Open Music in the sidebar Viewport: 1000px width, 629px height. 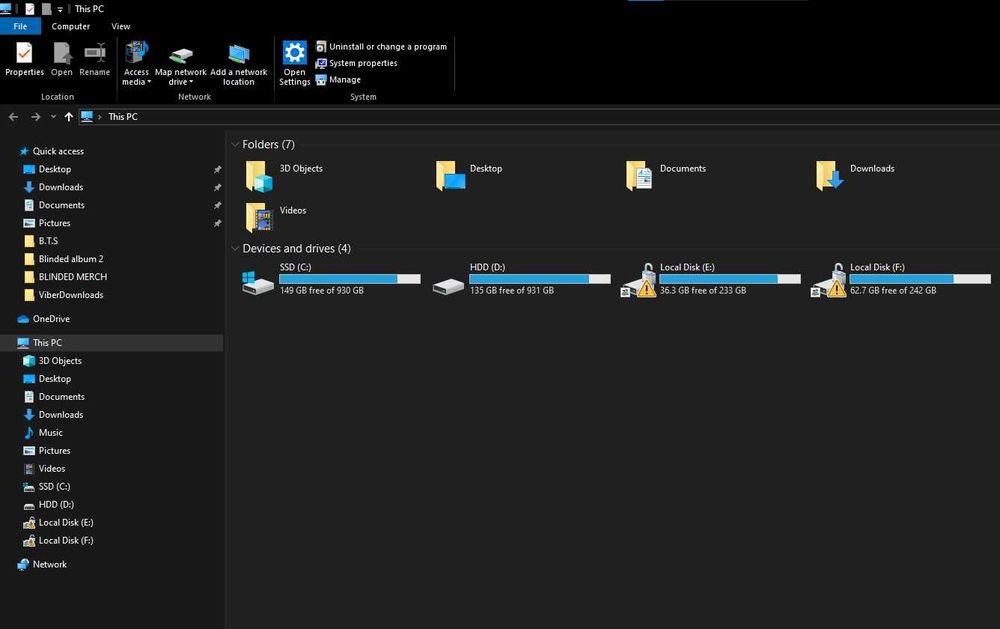pyautogui.click(x=50, y=432)
